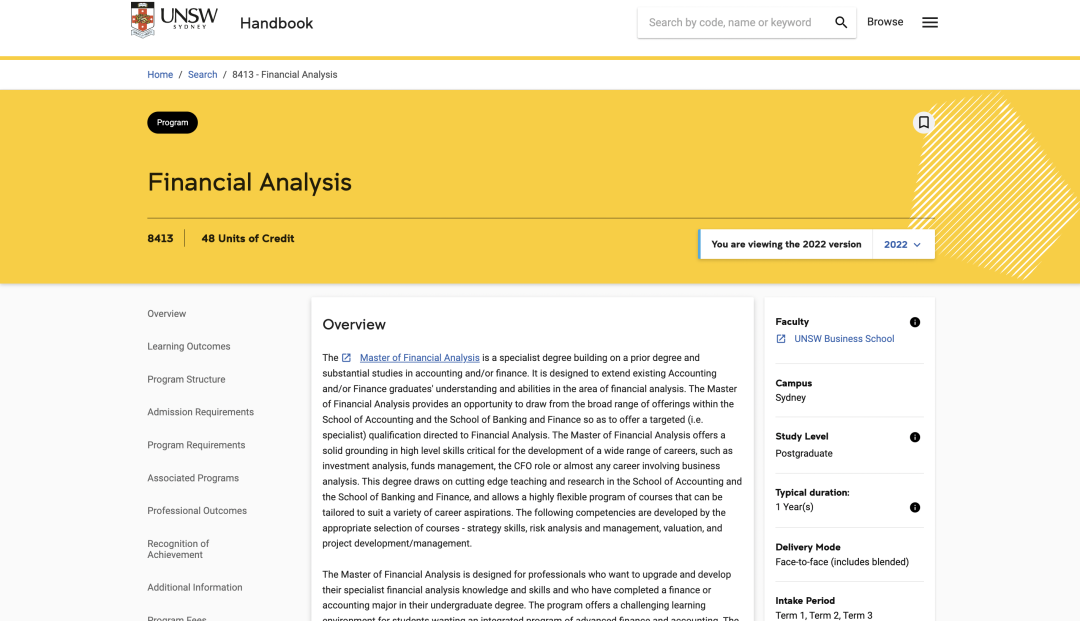
Task: Click the search magnifier icon
Action: click(x=841, y=23)
